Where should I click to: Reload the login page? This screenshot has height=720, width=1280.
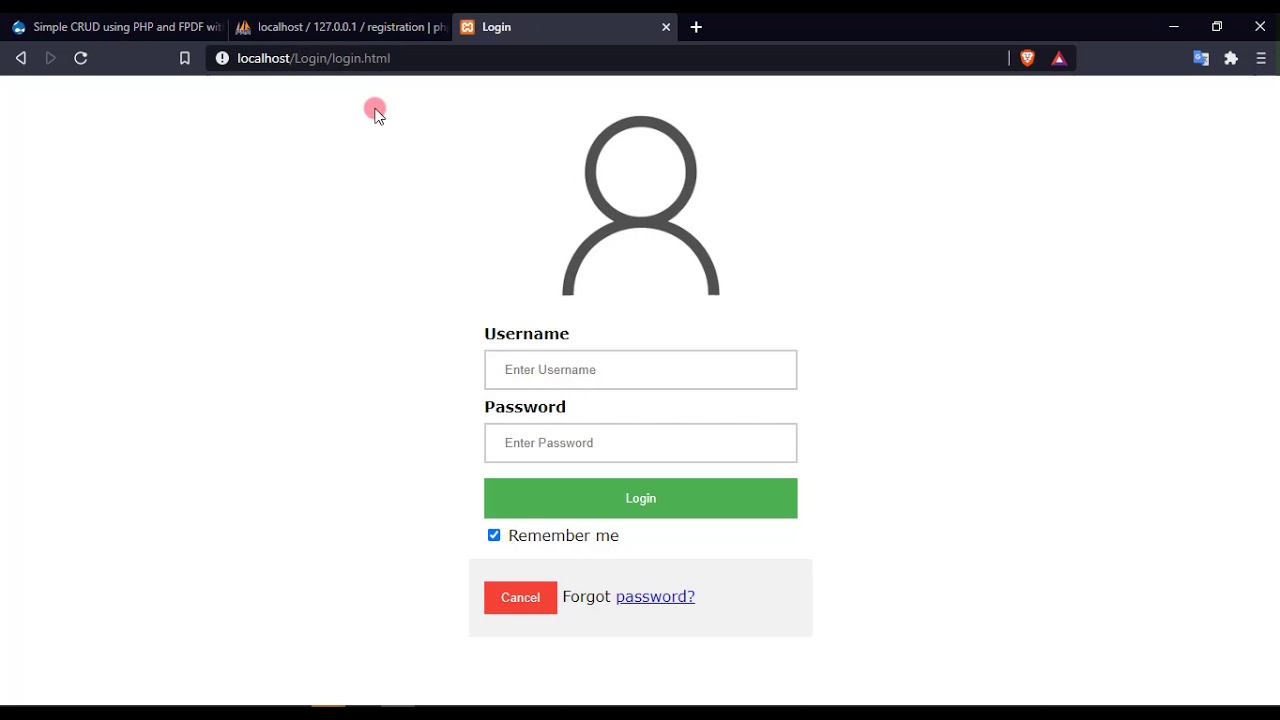[81, 58]
